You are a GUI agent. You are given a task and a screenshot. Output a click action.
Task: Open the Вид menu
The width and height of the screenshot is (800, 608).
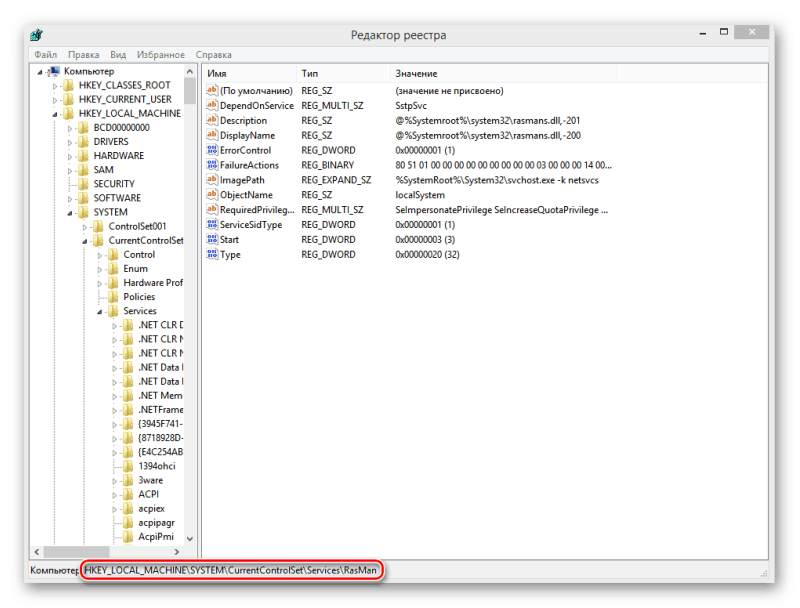coord(118,55)
